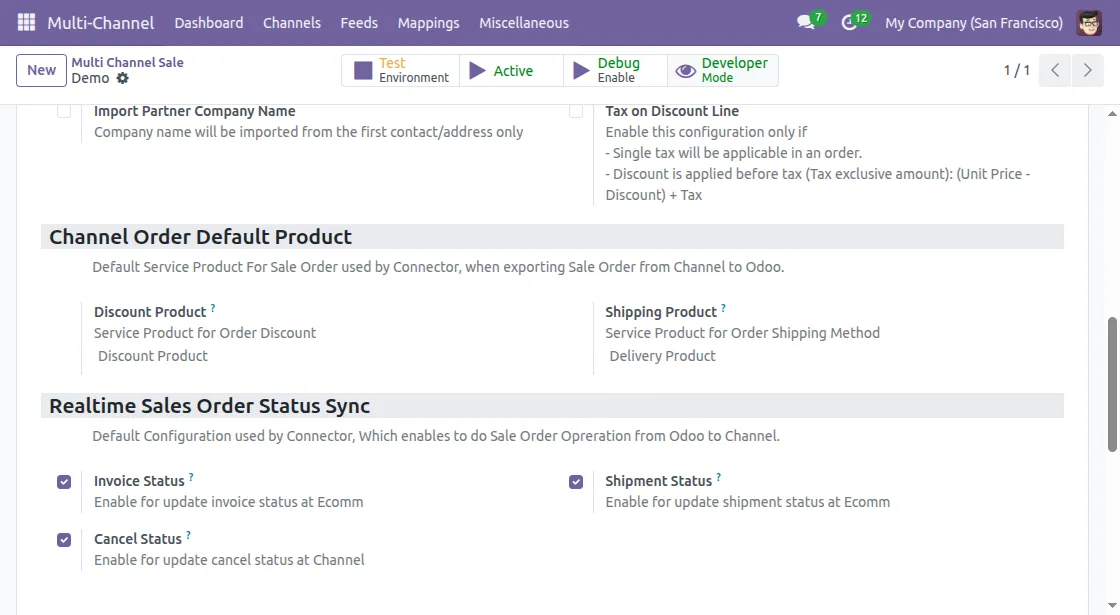Open the chat messages icon
Viewport: 1120px width, 615px height.
(806, 22)
